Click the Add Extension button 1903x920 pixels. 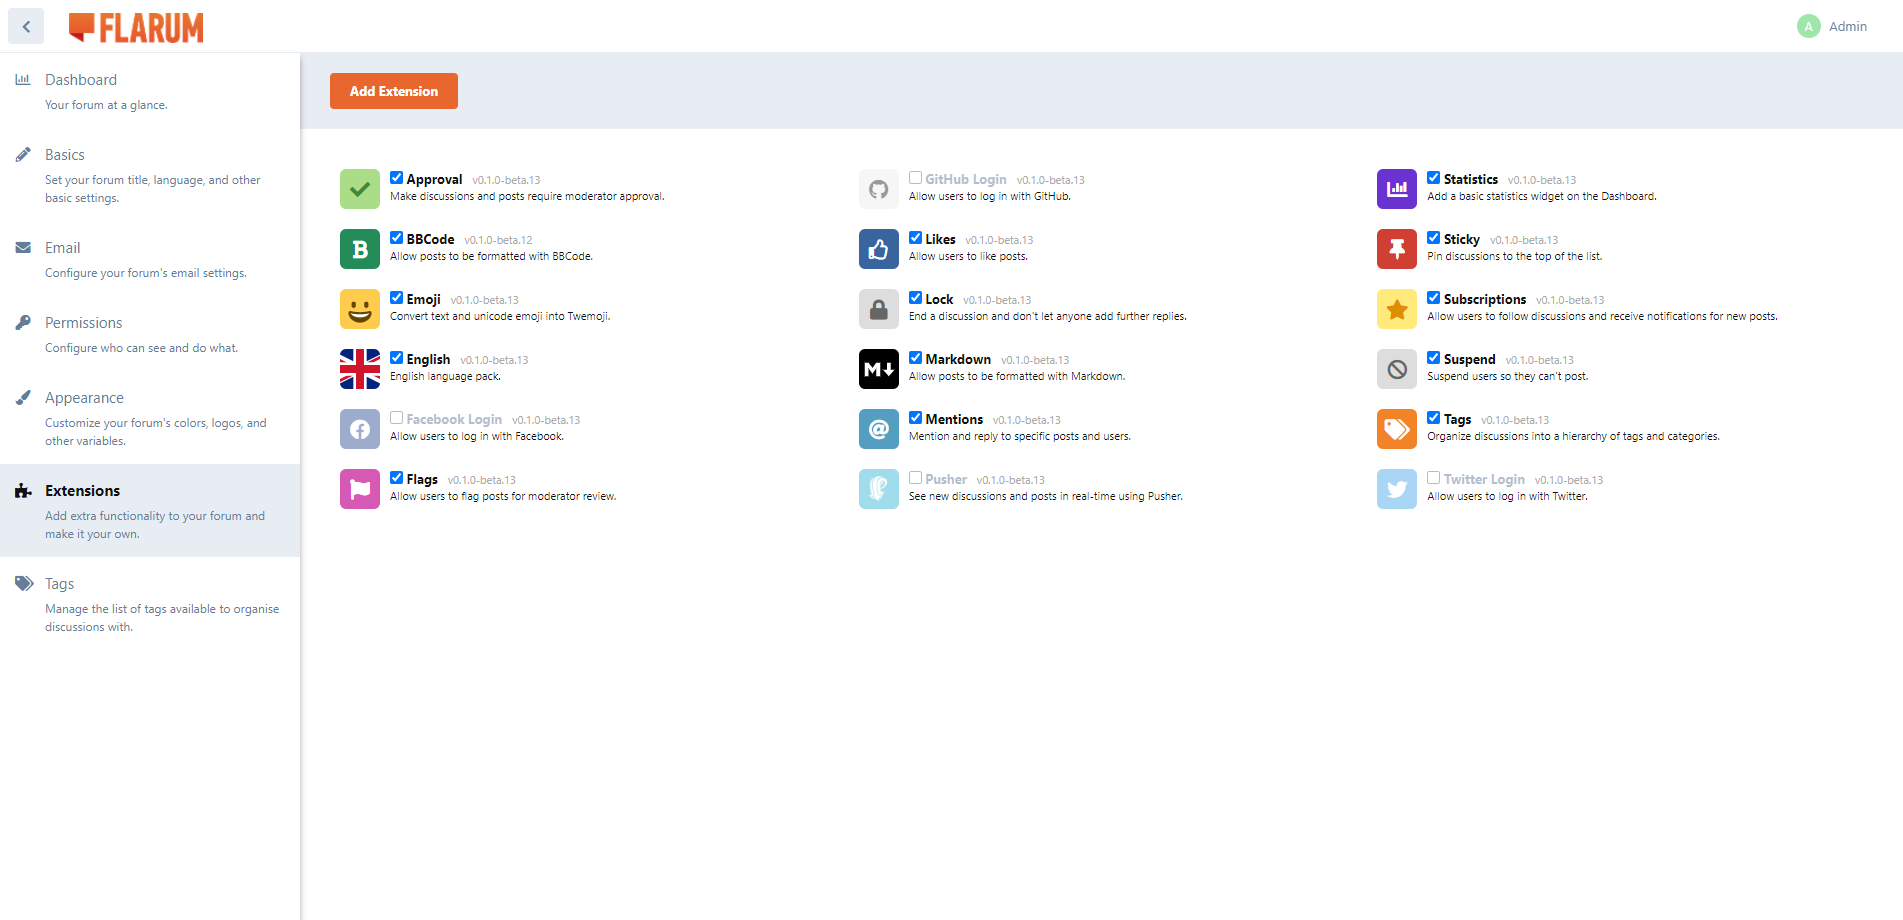(x=394, y=91)
